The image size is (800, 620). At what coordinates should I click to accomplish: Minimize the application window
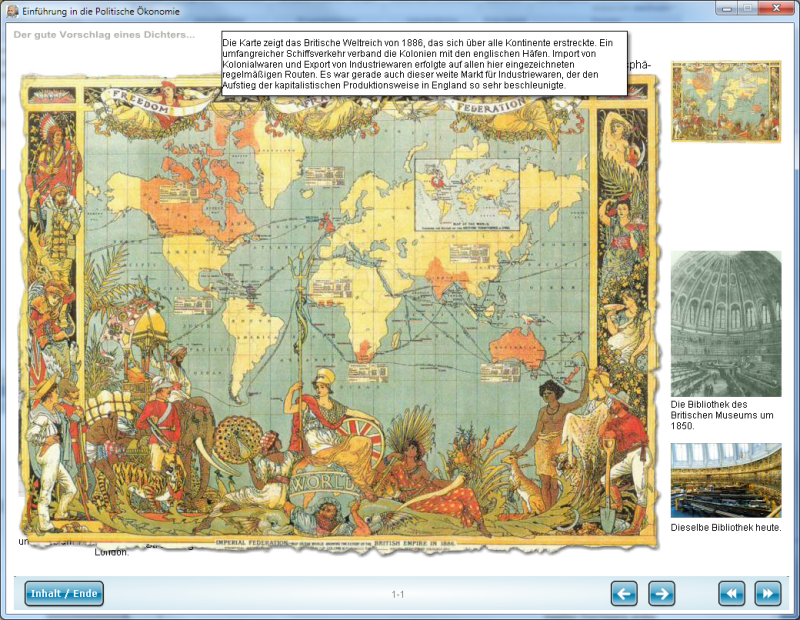tap(727, 8)
